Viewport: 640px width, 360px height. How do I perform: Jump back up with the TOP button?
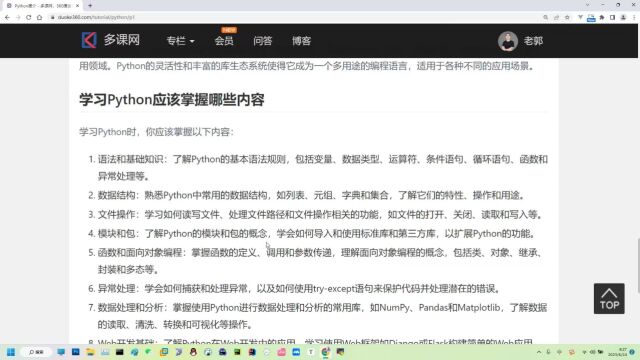click(609, 298)
